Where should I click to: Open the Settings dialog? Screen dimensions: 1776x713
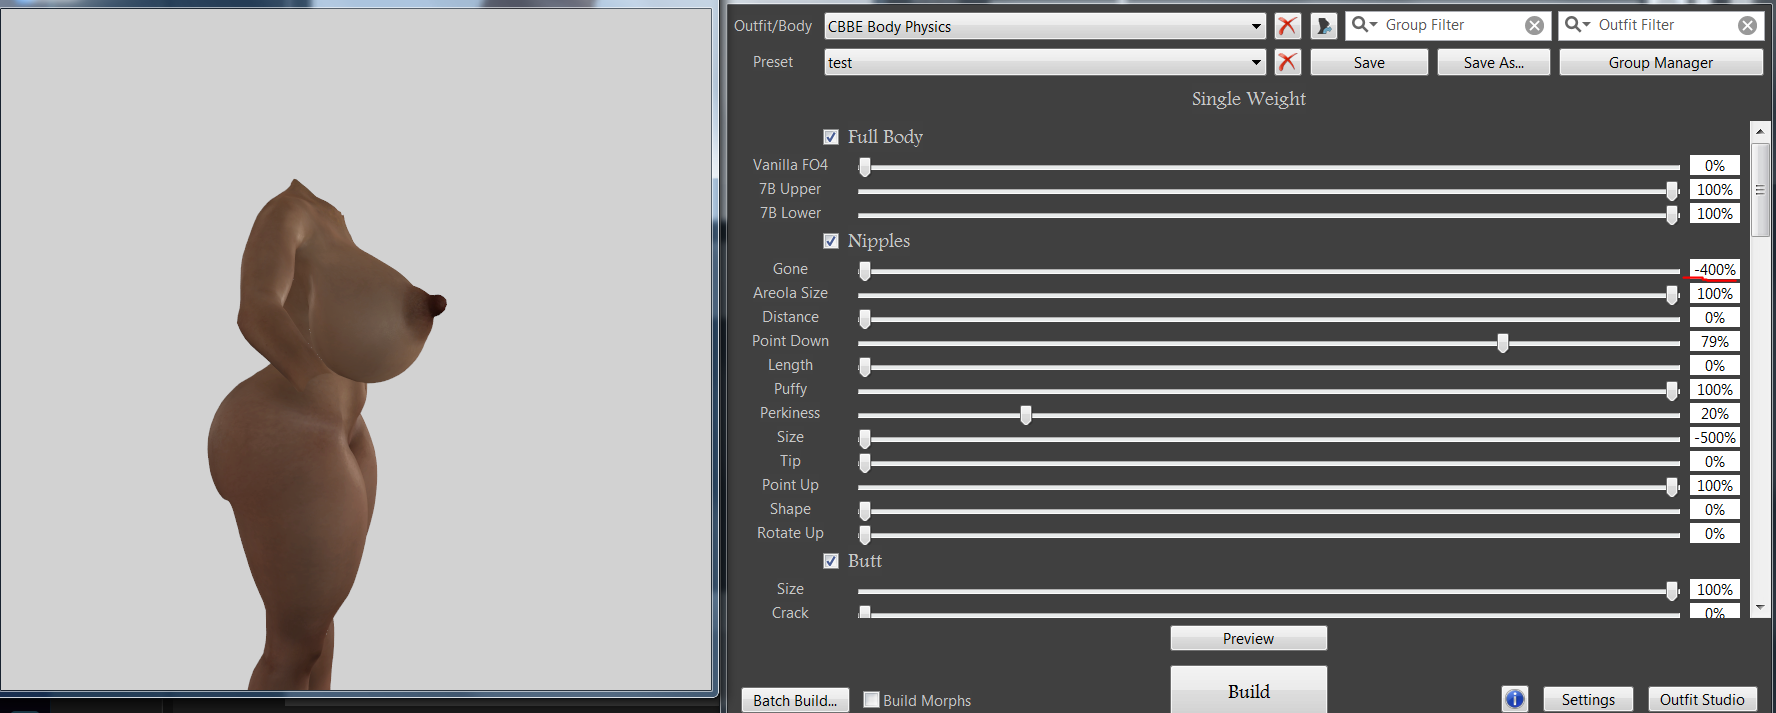click(1588, 699)
